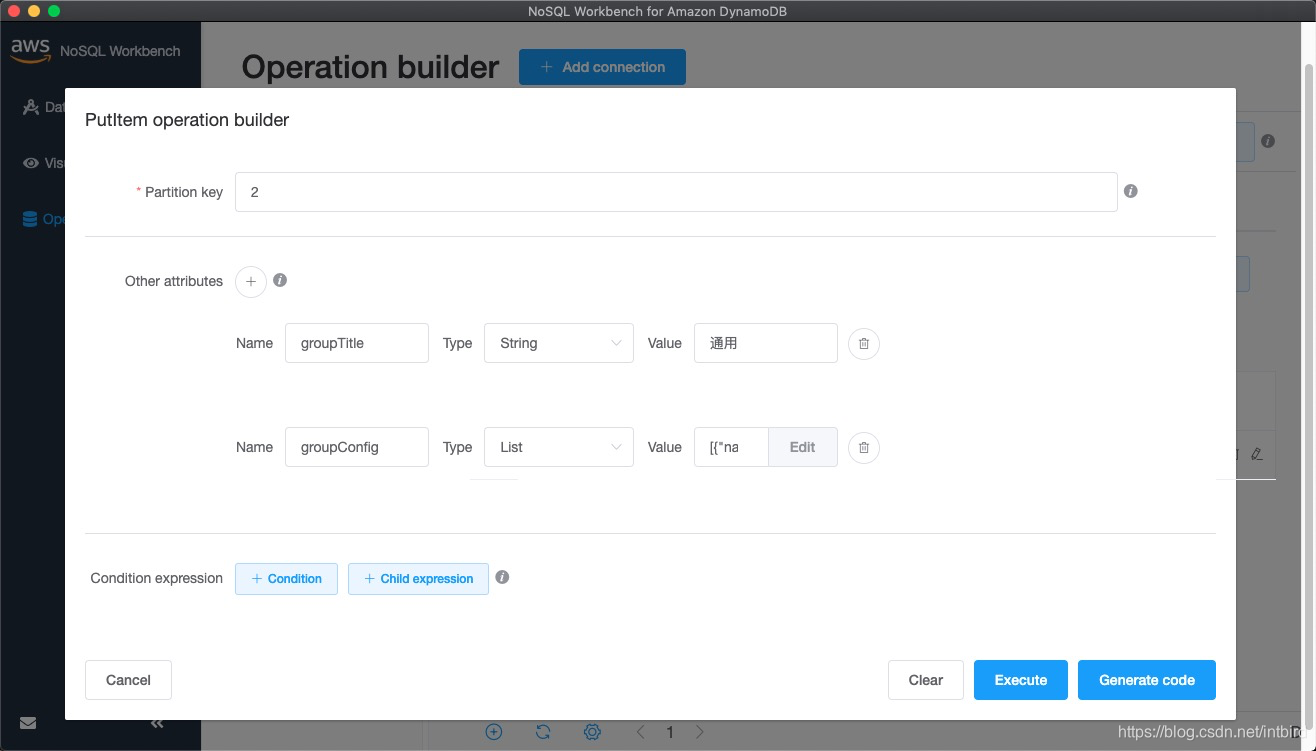Click the Value field containing 通用
Viewport: 1316px width, 751px height.
tap(766, 343)
